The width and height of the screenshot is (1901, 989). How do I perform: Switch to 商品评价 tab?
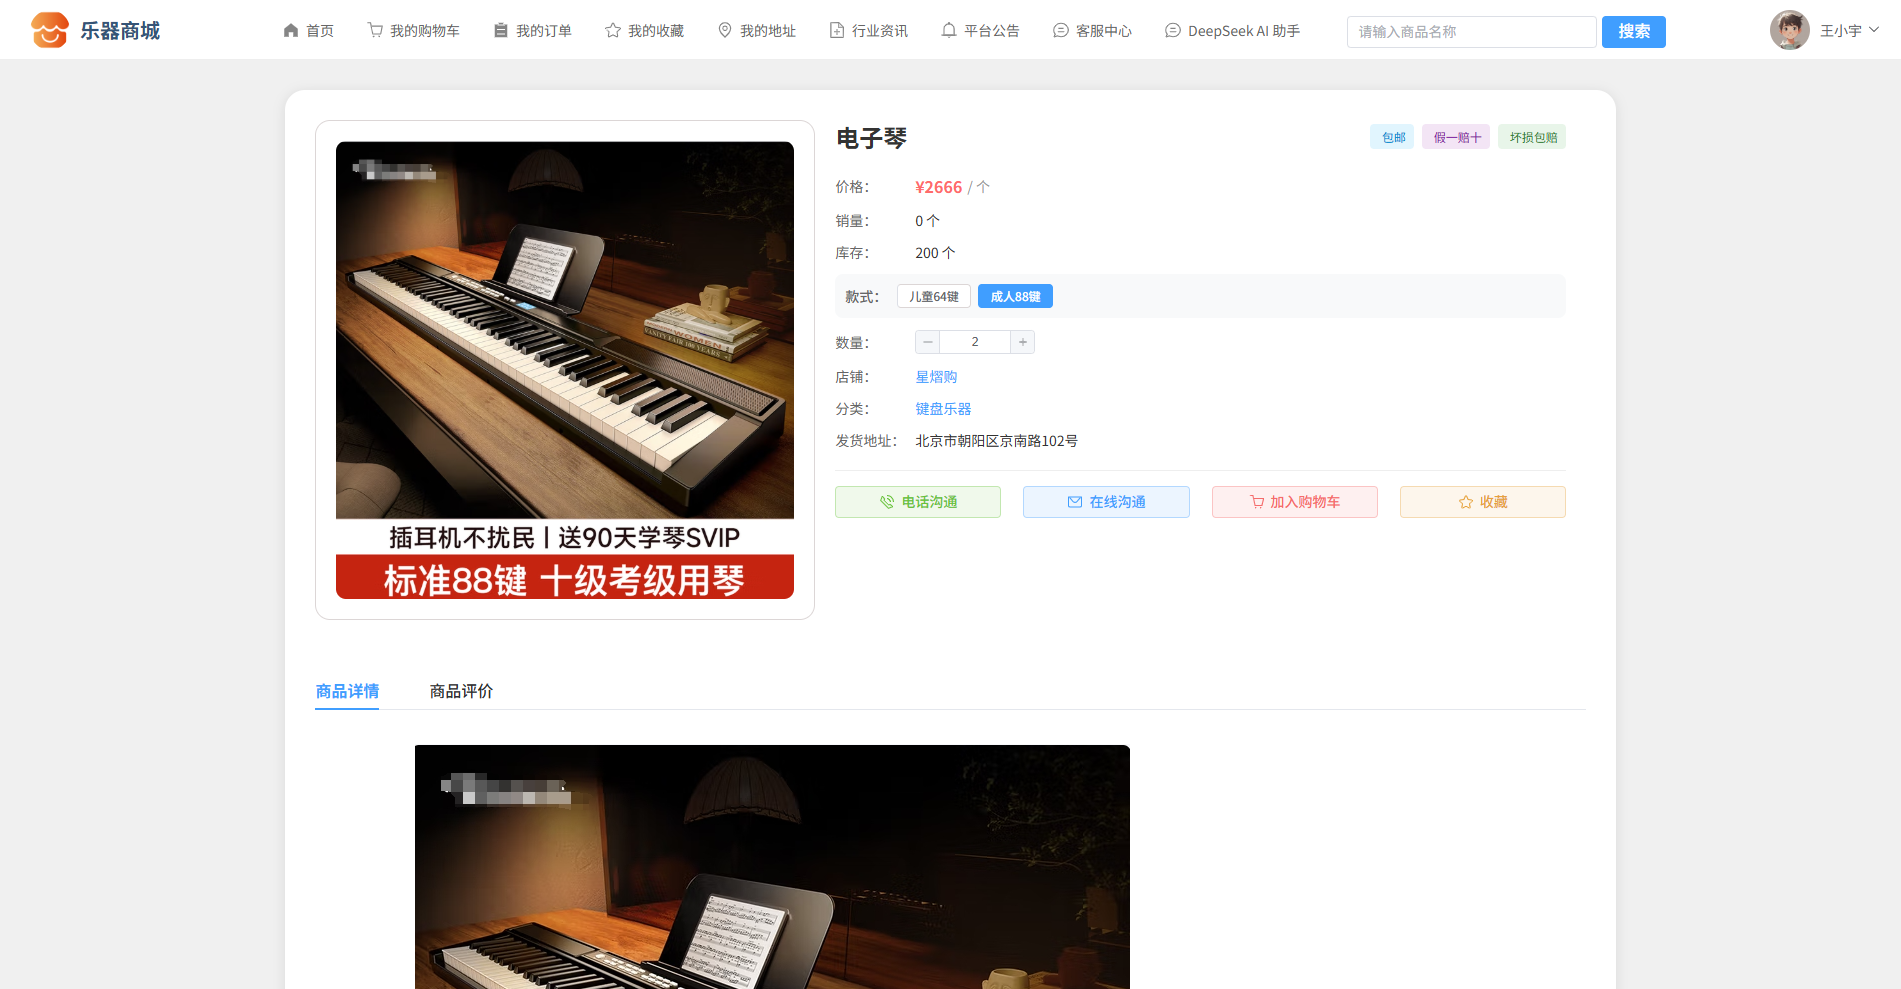[461, 691]
